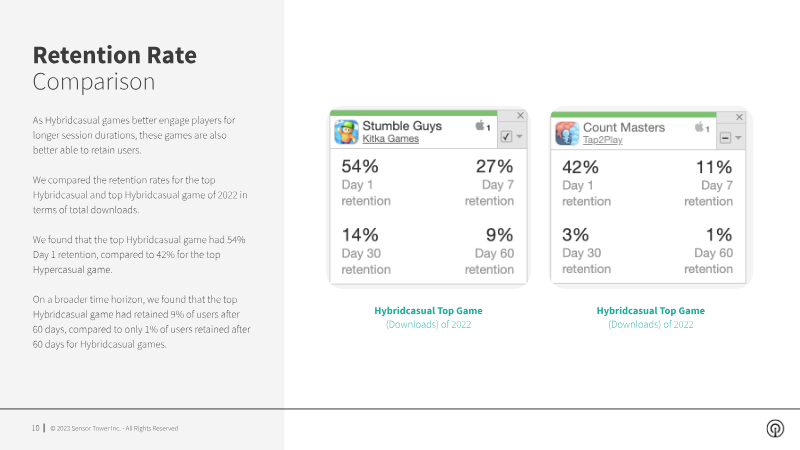
Task: Close the Stumble Guys card
Action: click(x=520, y=116)
